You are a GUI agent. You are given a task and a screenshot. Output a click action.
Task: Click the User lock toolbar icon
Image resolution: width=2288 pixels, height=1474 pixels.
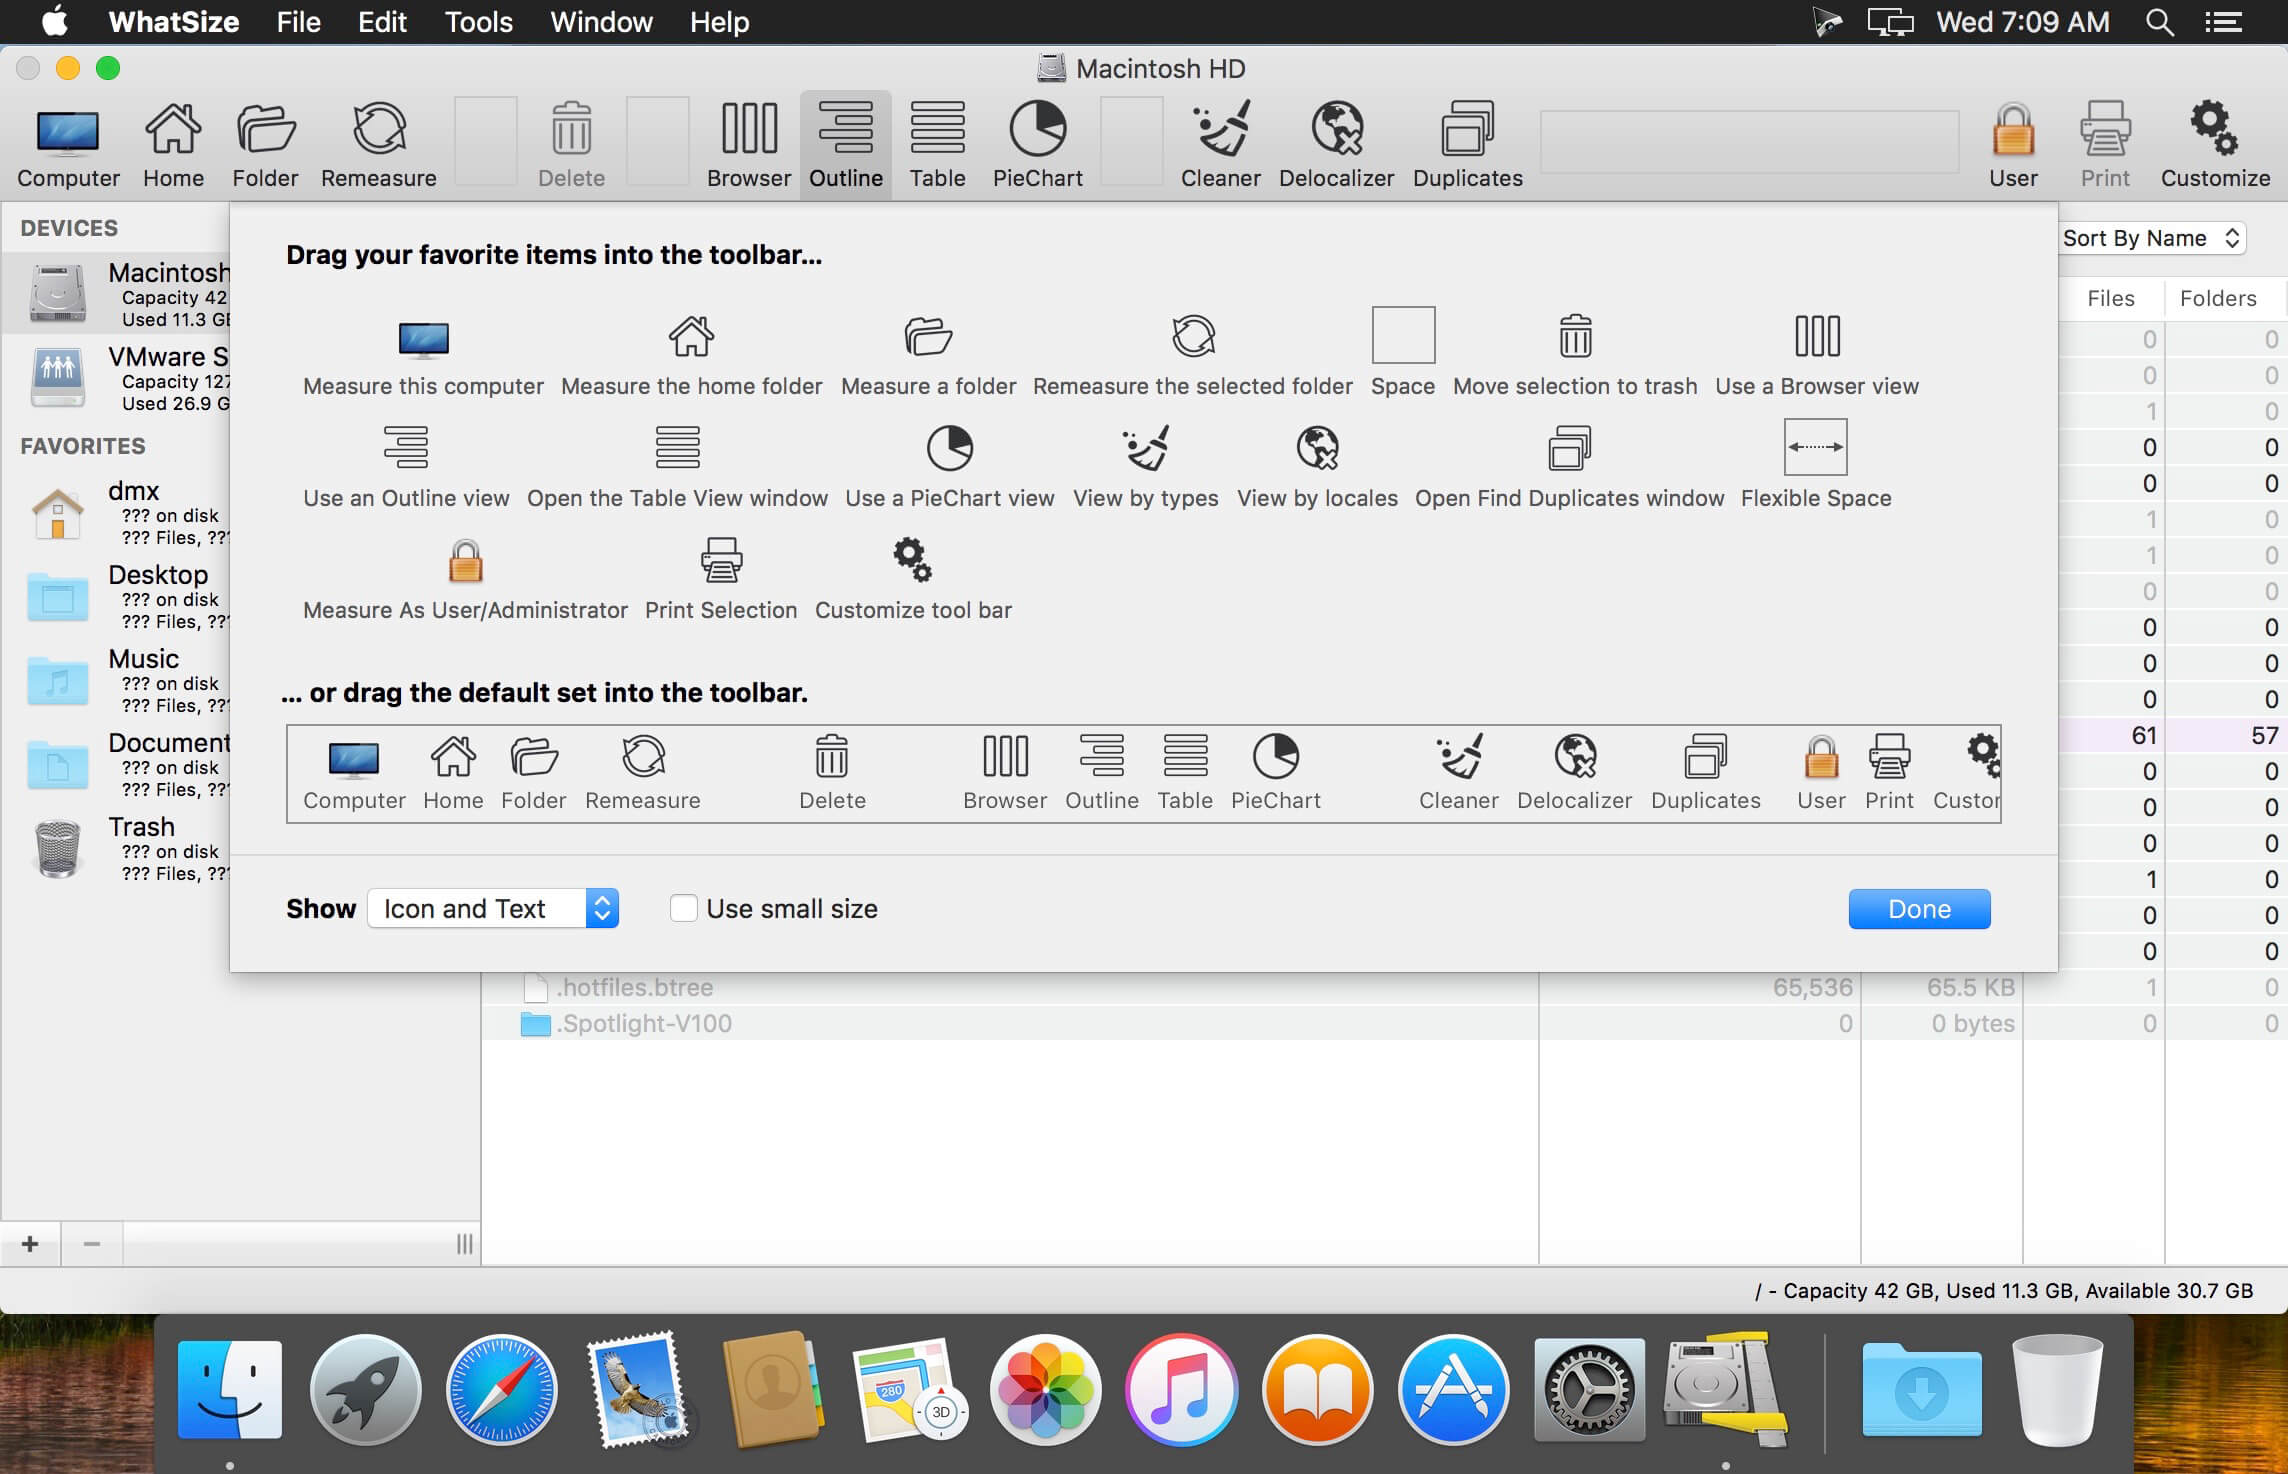point(2013,146)
